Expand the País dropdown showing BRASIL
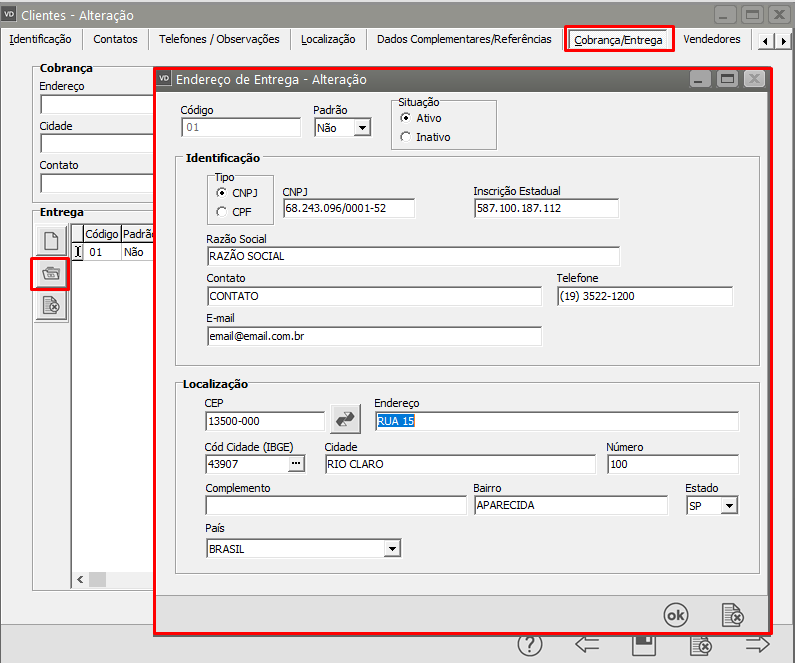Viewport: 795px width, 663px height. (x=393, y=549)
